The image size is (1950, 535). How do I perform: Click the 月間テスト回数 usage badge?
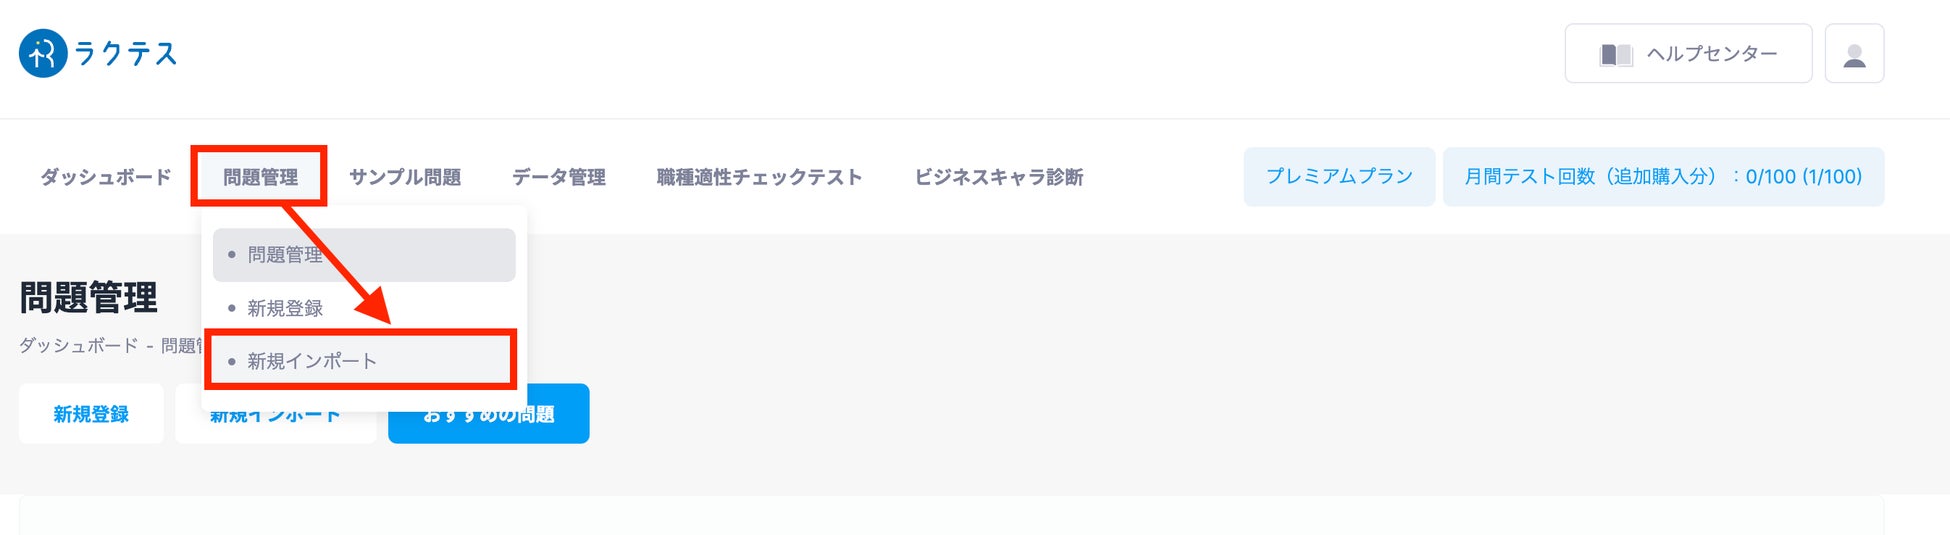pyautogui.click(x=1663, y=177)
